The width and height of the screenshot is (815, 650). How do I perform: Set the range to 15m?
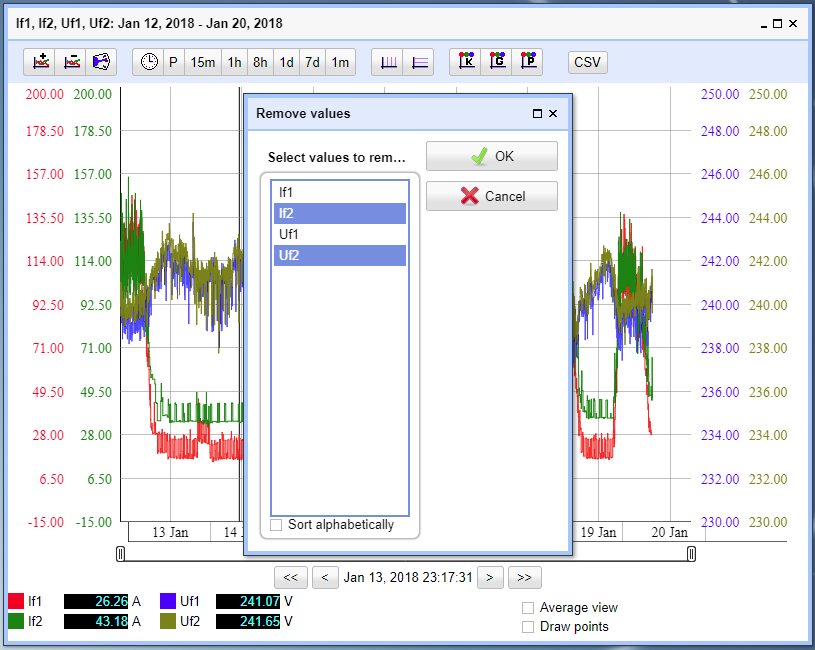point(203,62)
